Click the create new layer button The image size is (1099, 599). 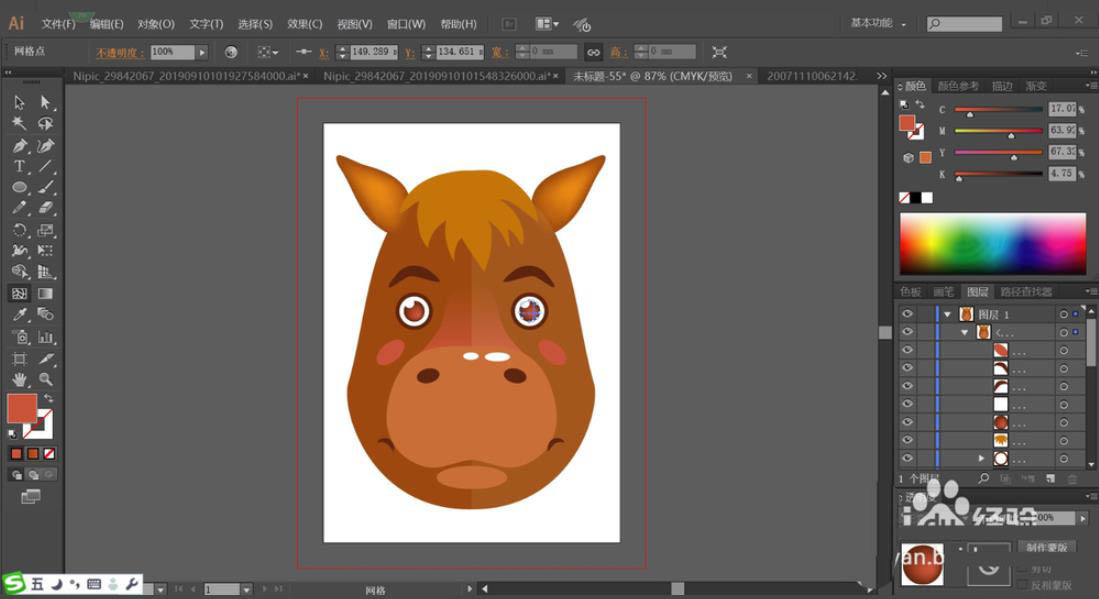1050,478
